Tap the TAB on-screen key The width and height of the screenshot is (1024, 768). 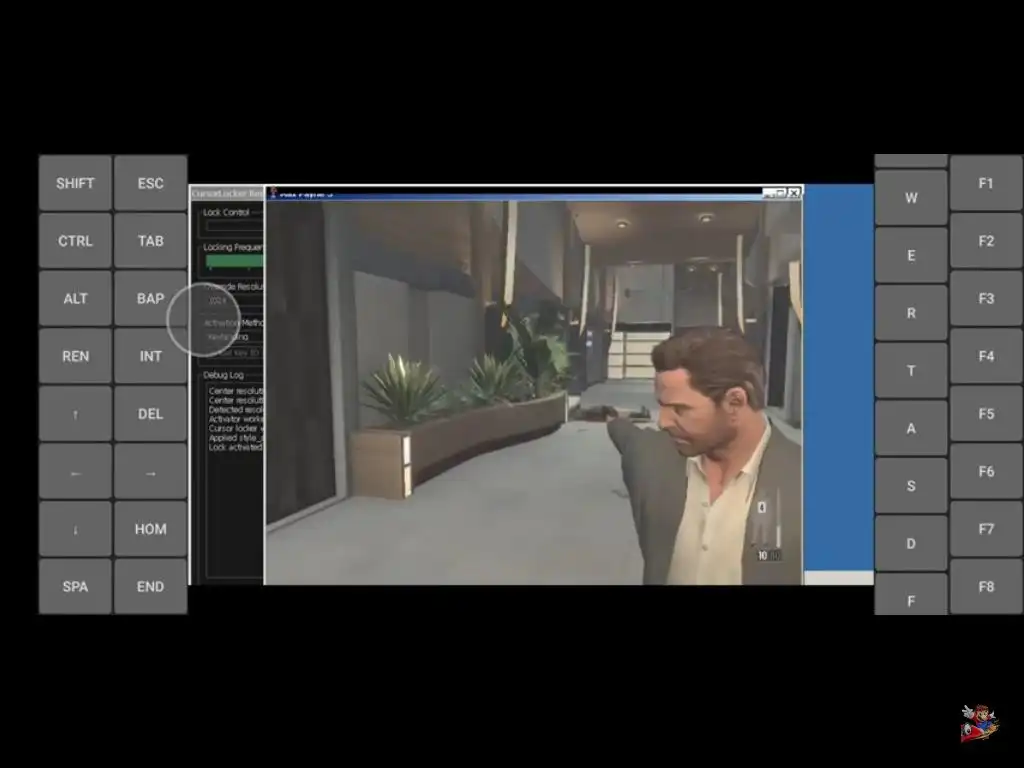(150, 241)
